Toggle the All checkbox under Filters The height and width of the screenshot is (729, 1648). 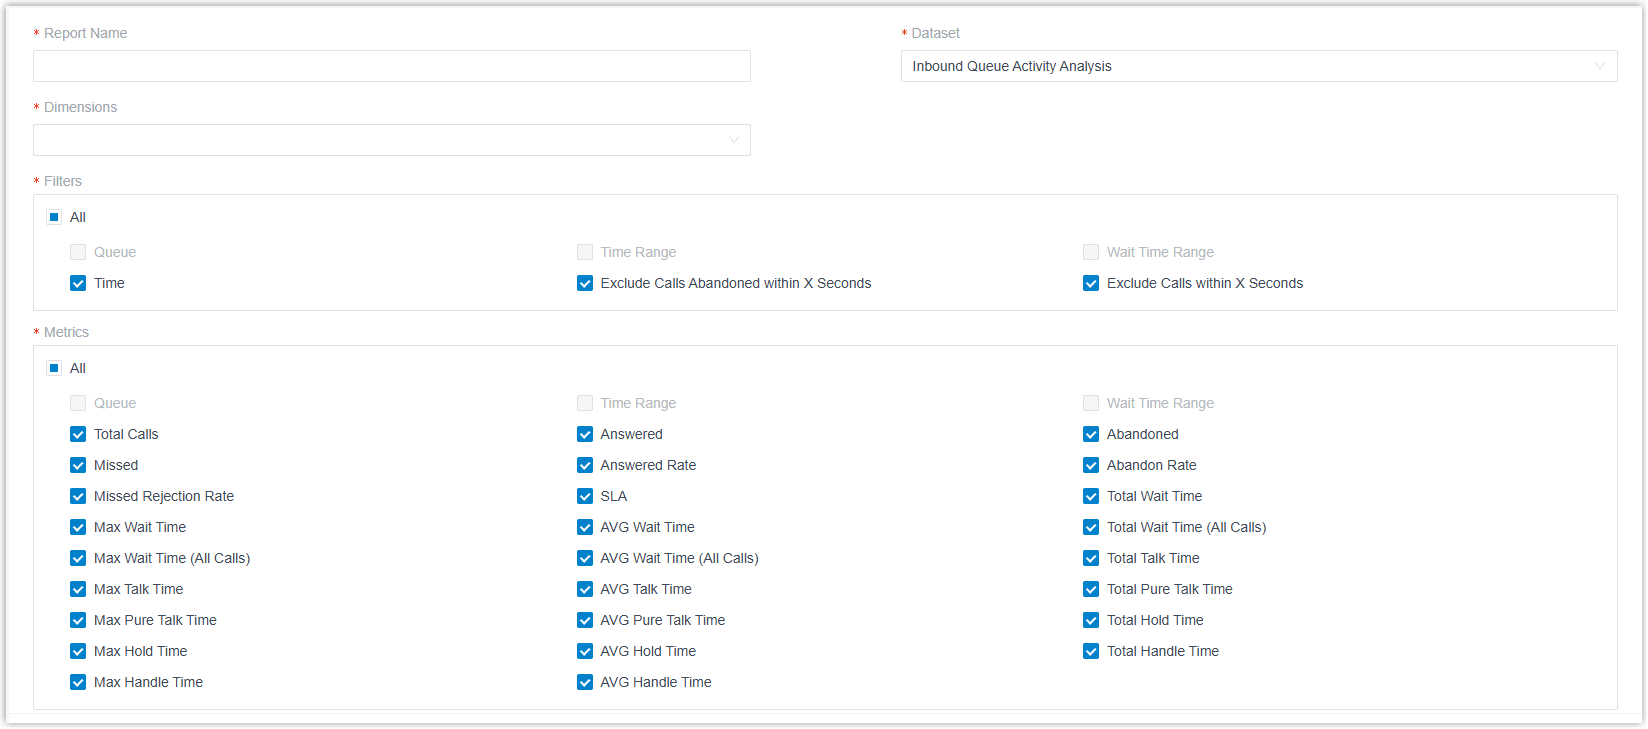point(55,217)
